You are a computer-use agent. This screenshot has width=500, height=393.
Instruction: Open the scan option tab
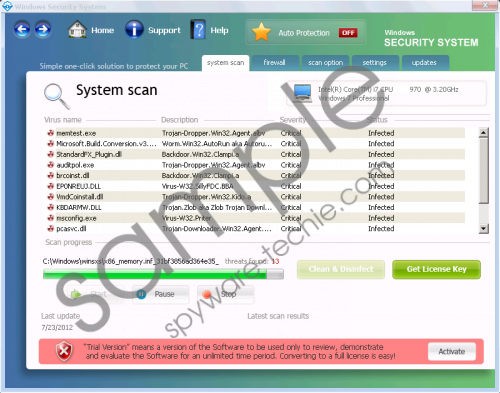tap(325, 63)
